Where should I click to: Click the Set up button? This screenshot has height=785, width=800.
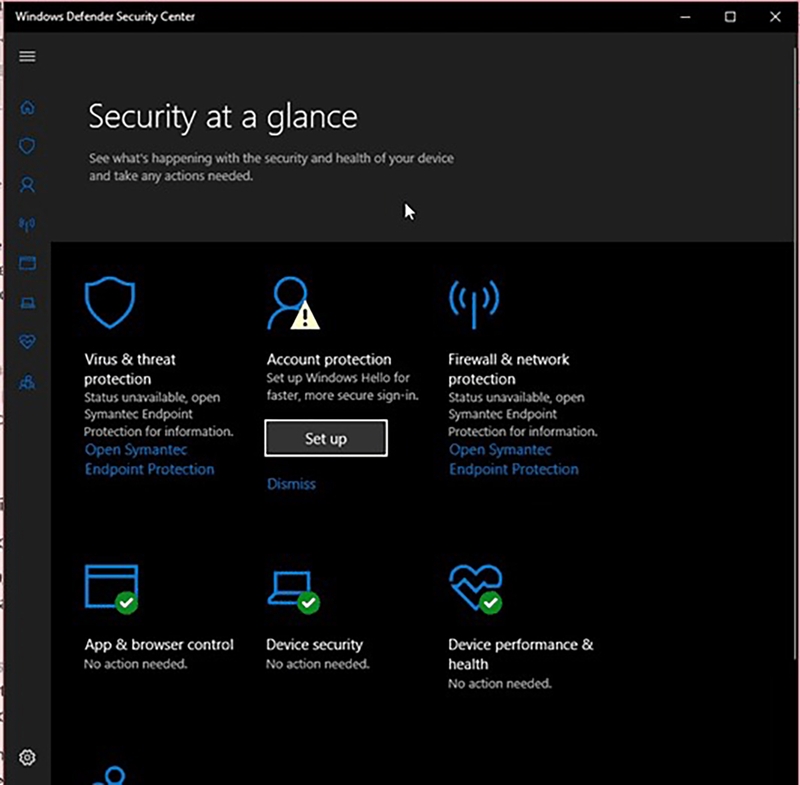(x=326, y=438)
